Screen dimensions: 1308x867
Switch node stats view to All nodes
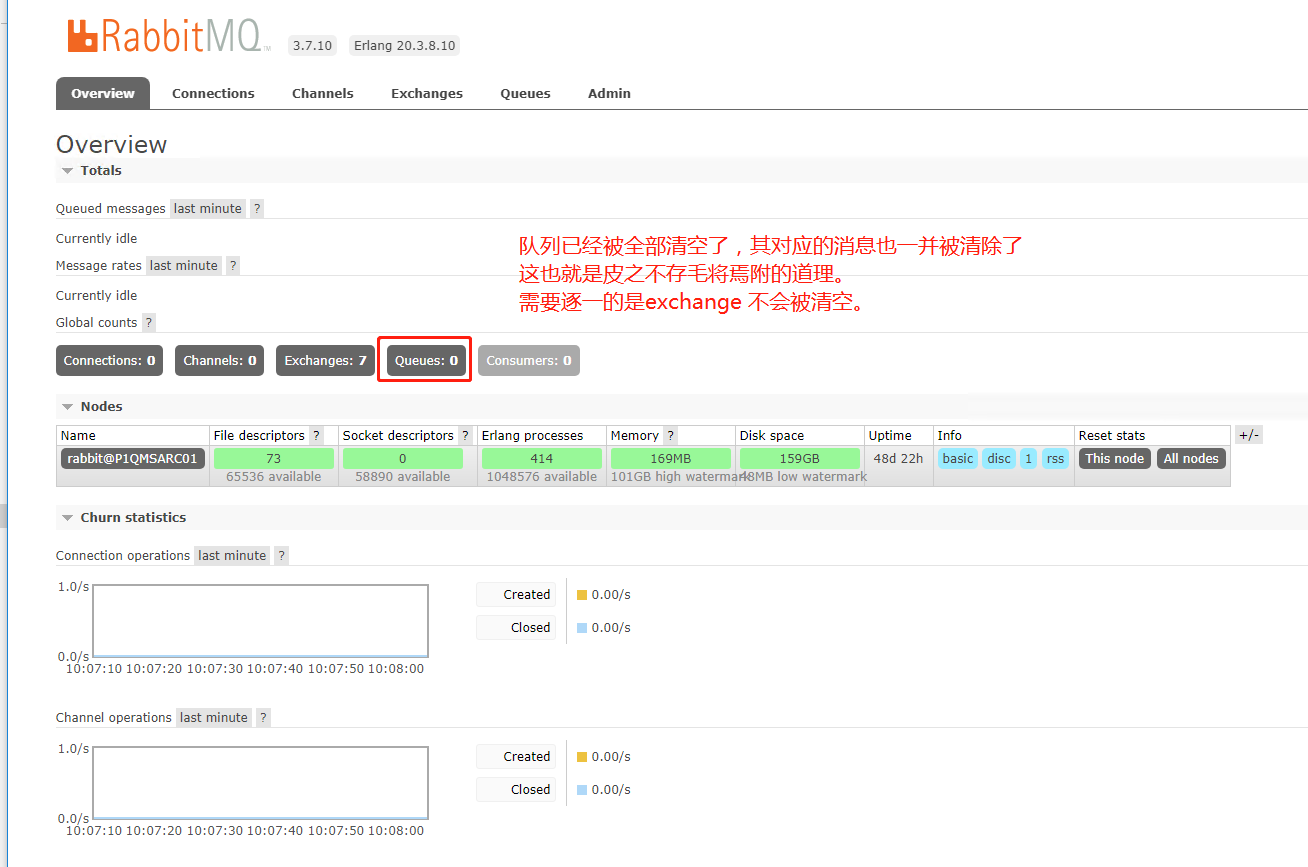pos(1191,458)
